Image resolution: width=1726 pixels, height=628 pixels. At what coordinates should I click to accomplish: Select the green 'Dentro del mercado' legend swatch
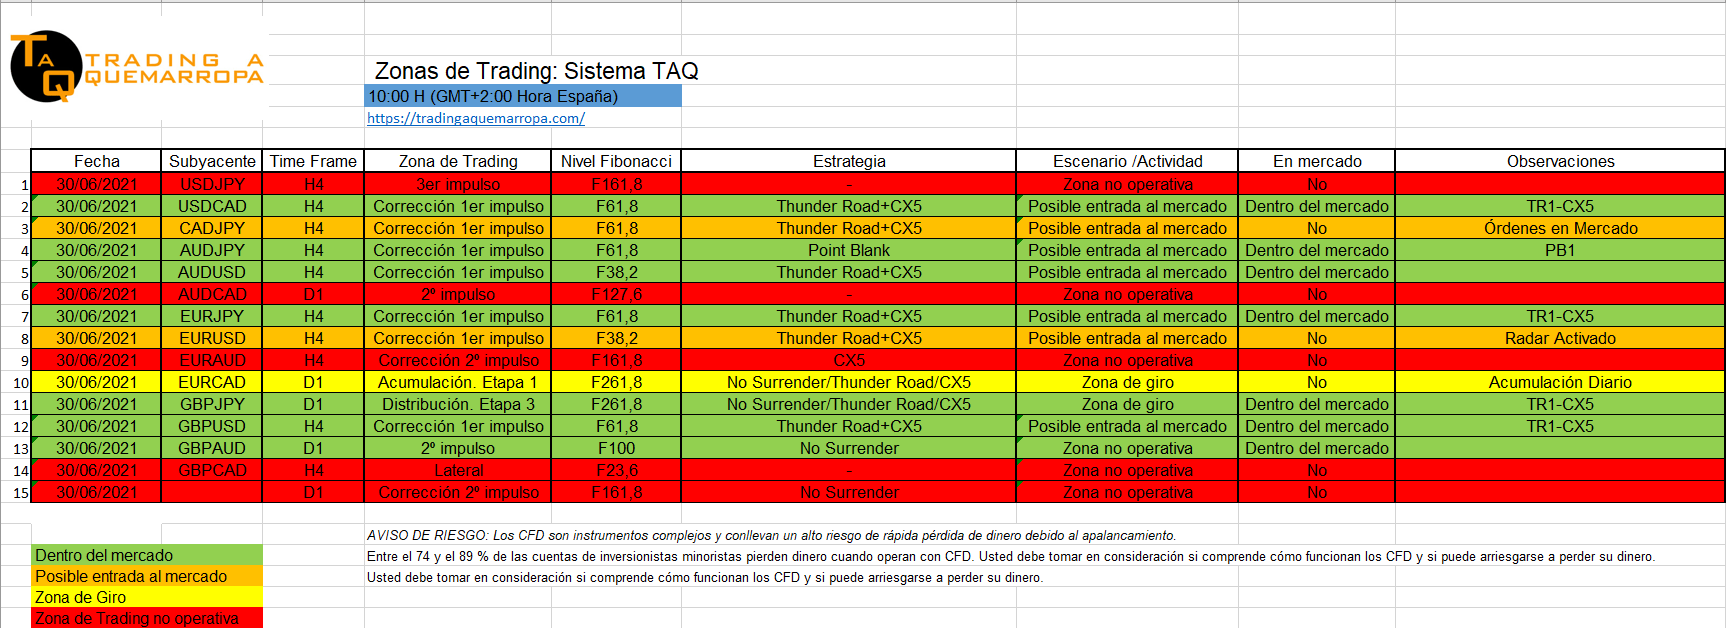[146, 555]
